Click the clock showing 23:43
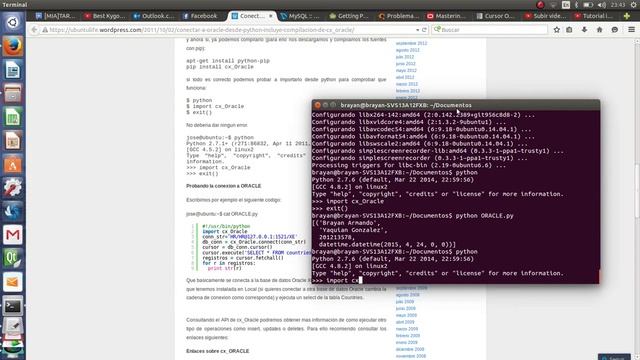The image size is (640, 360). (618, 4)
